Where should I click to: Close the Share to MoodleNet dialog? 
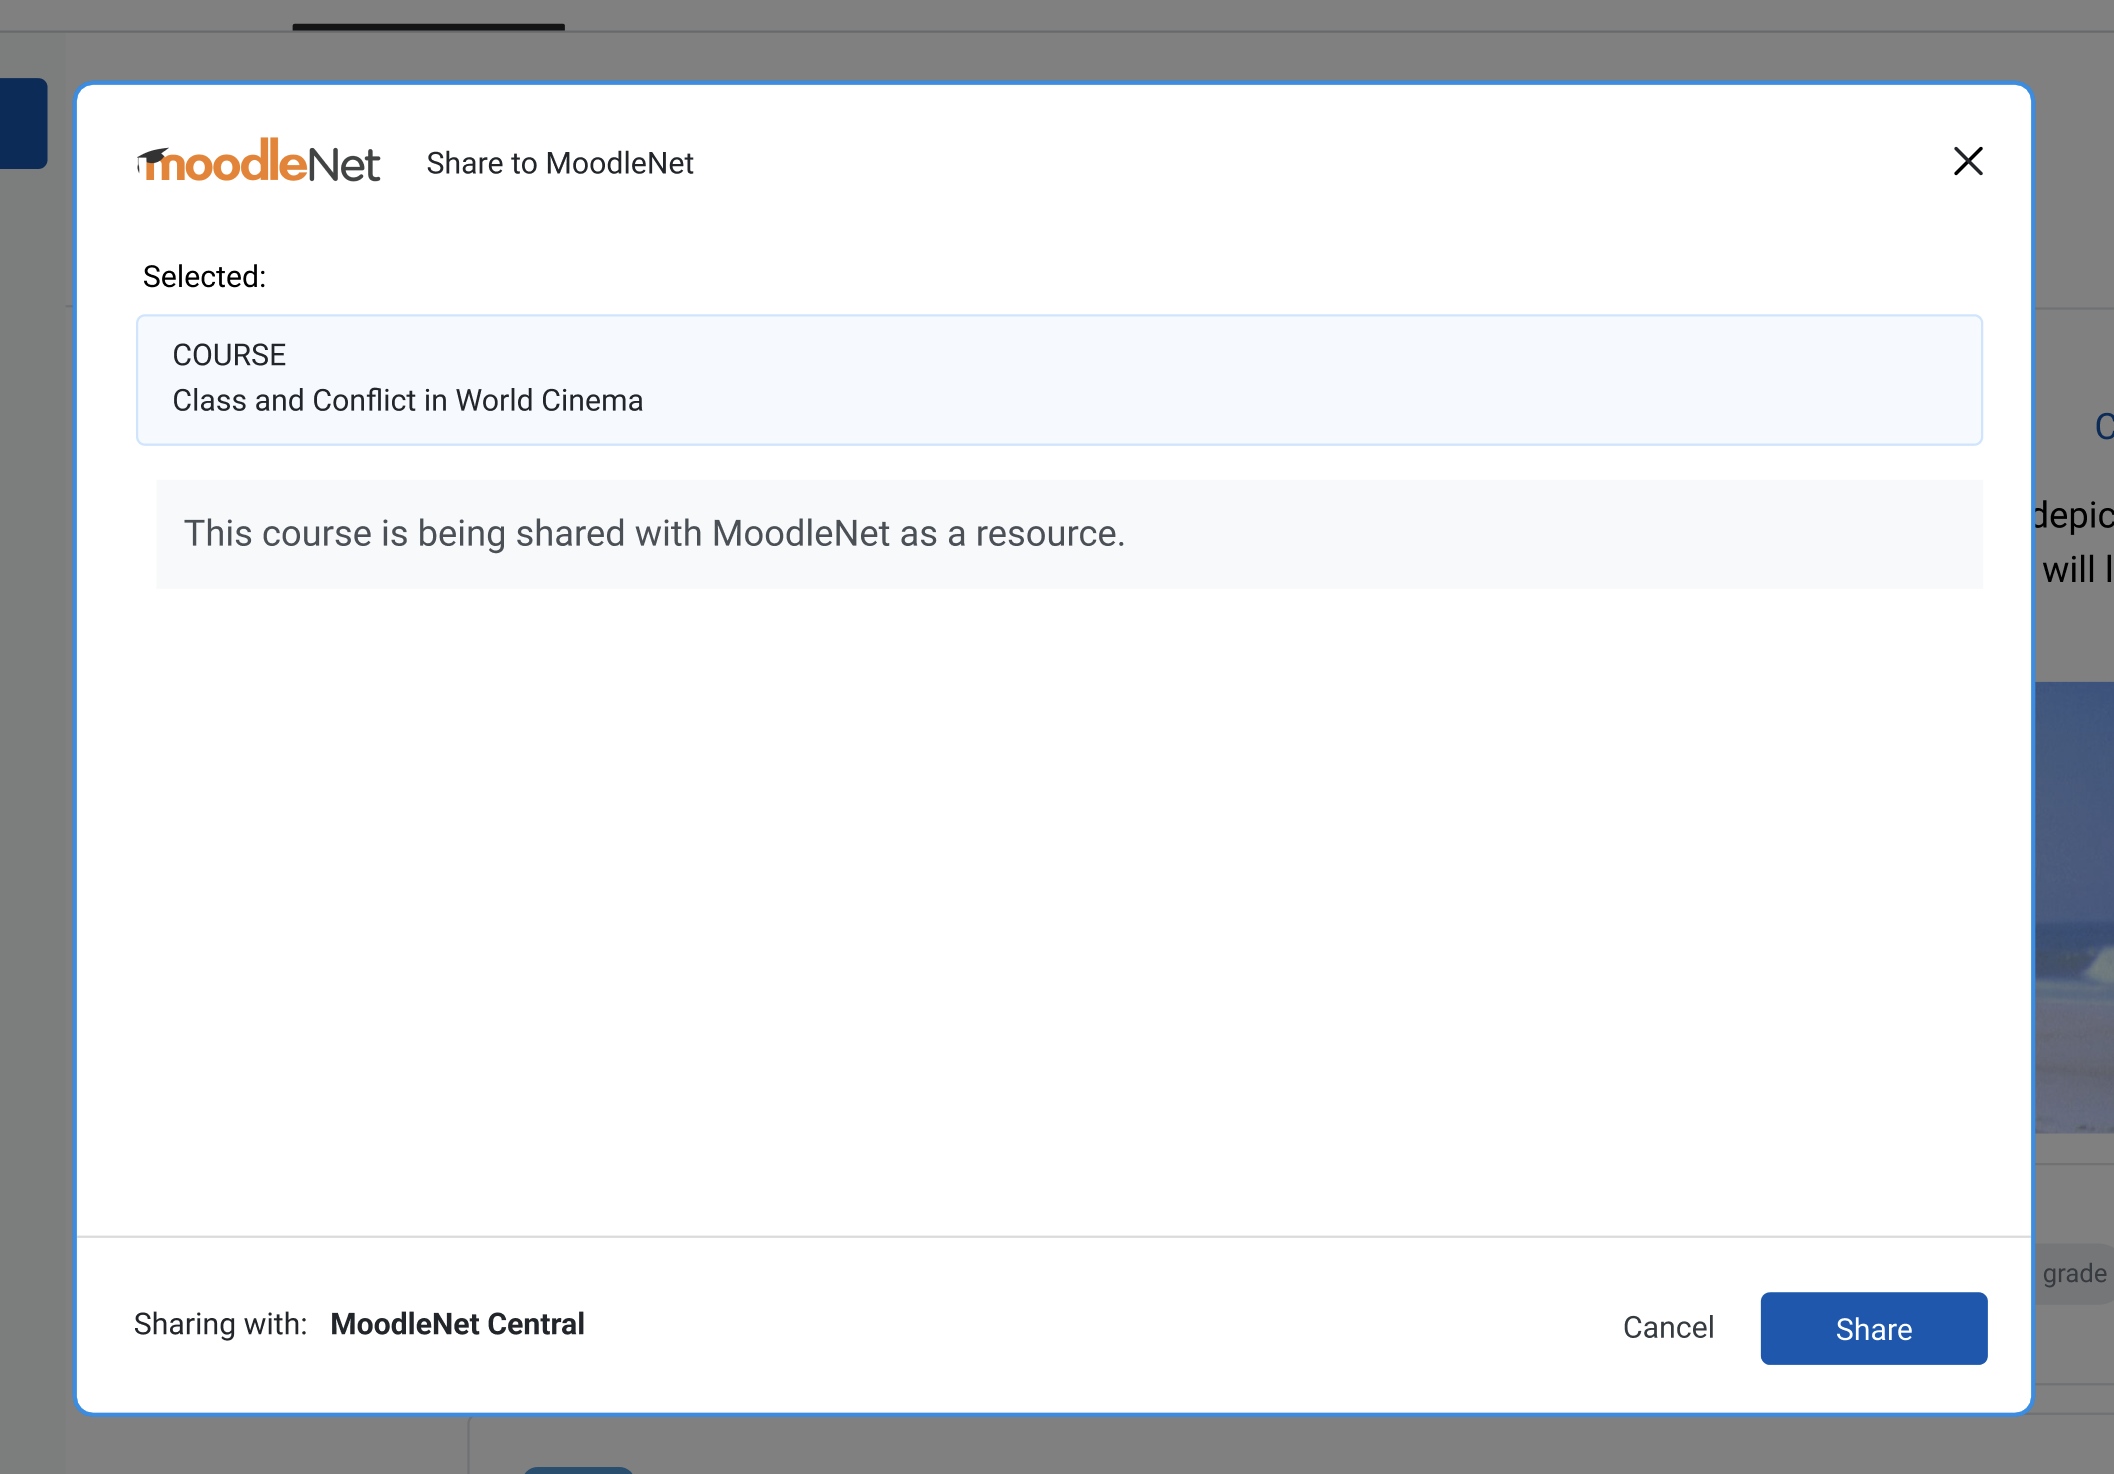(1967, 161)
